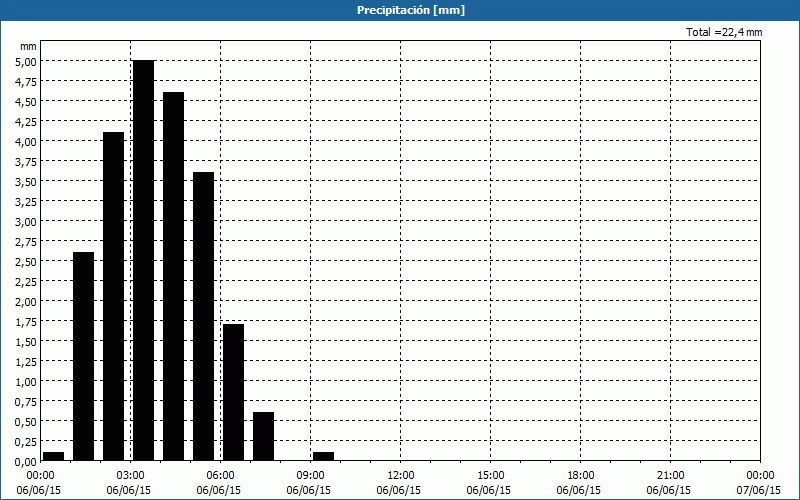
Task: Click the 2,50 value on the y-axis
Action: point(25,261)
